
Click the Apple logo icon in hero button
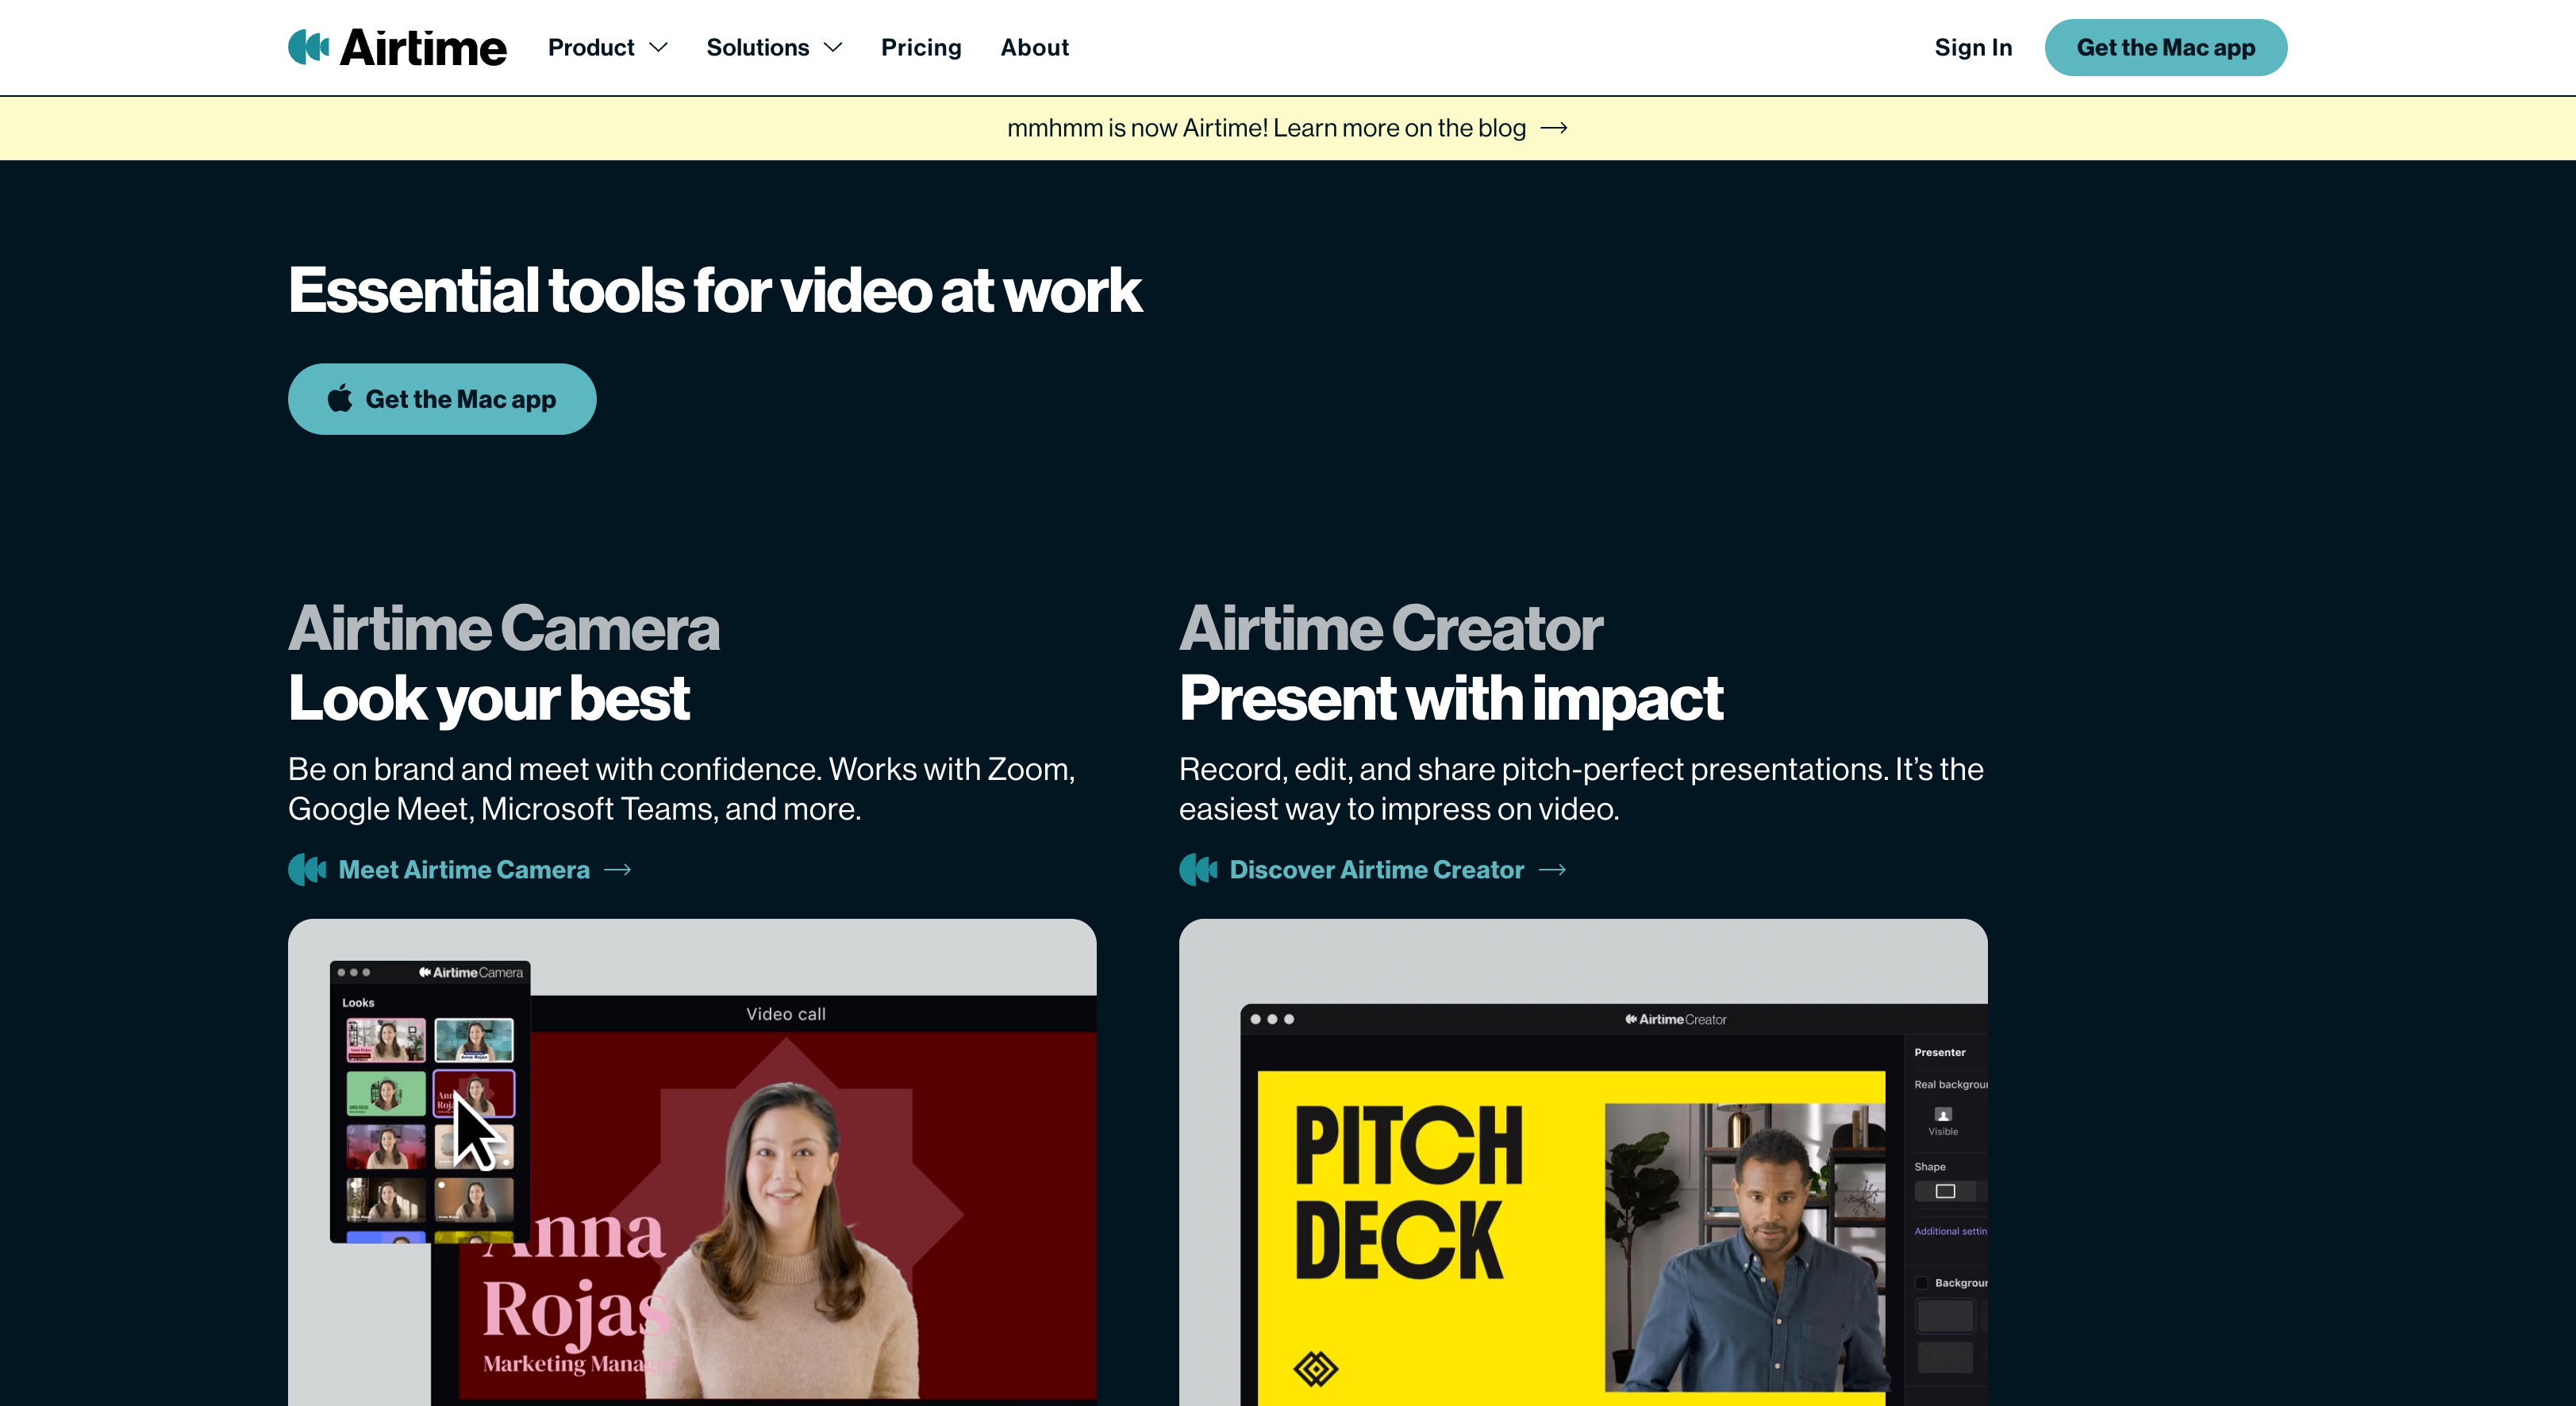tap(340, 398)
